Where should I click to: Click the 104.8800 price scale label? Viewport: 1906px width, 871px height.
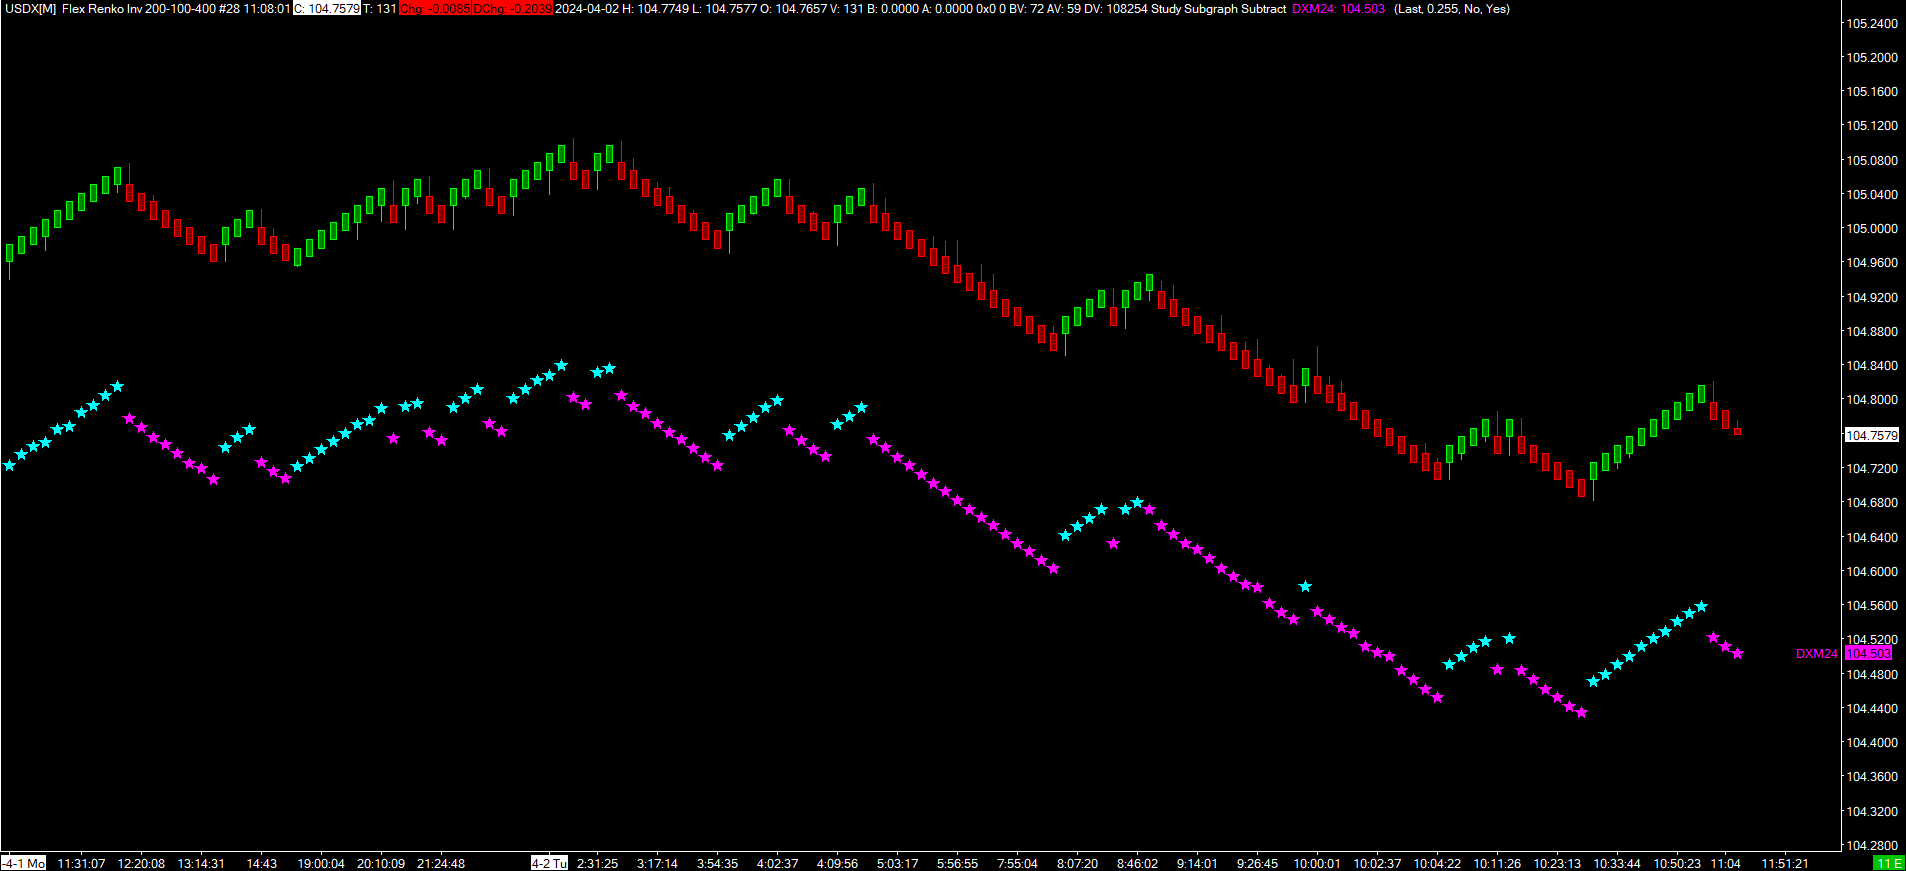(1871, 331)
